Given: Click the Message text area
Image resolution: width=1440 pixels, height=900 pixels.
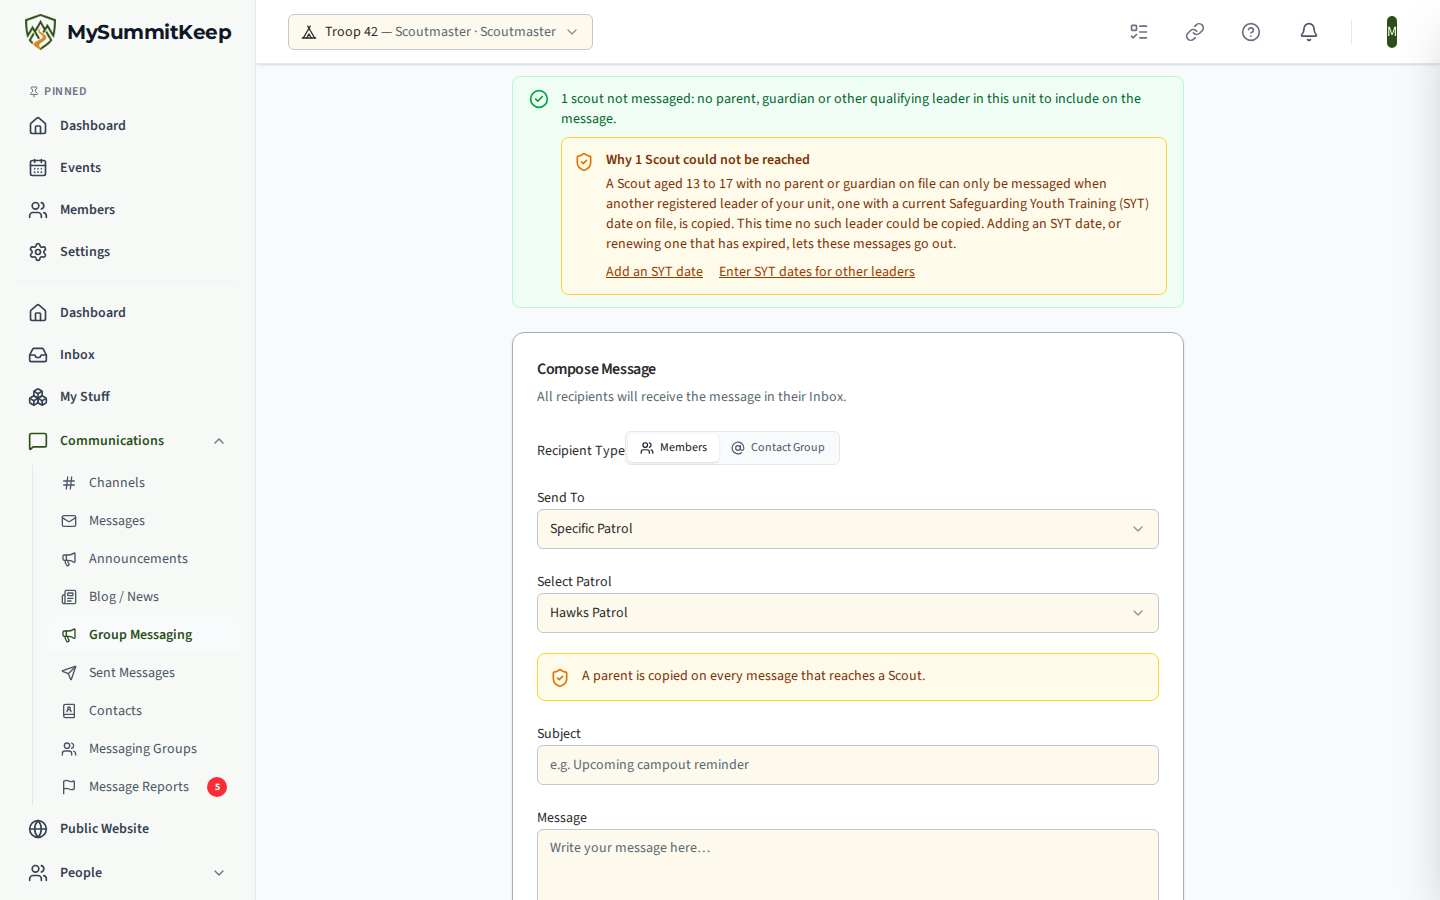Looking at the screenshot, I should [x=848, y=865].
